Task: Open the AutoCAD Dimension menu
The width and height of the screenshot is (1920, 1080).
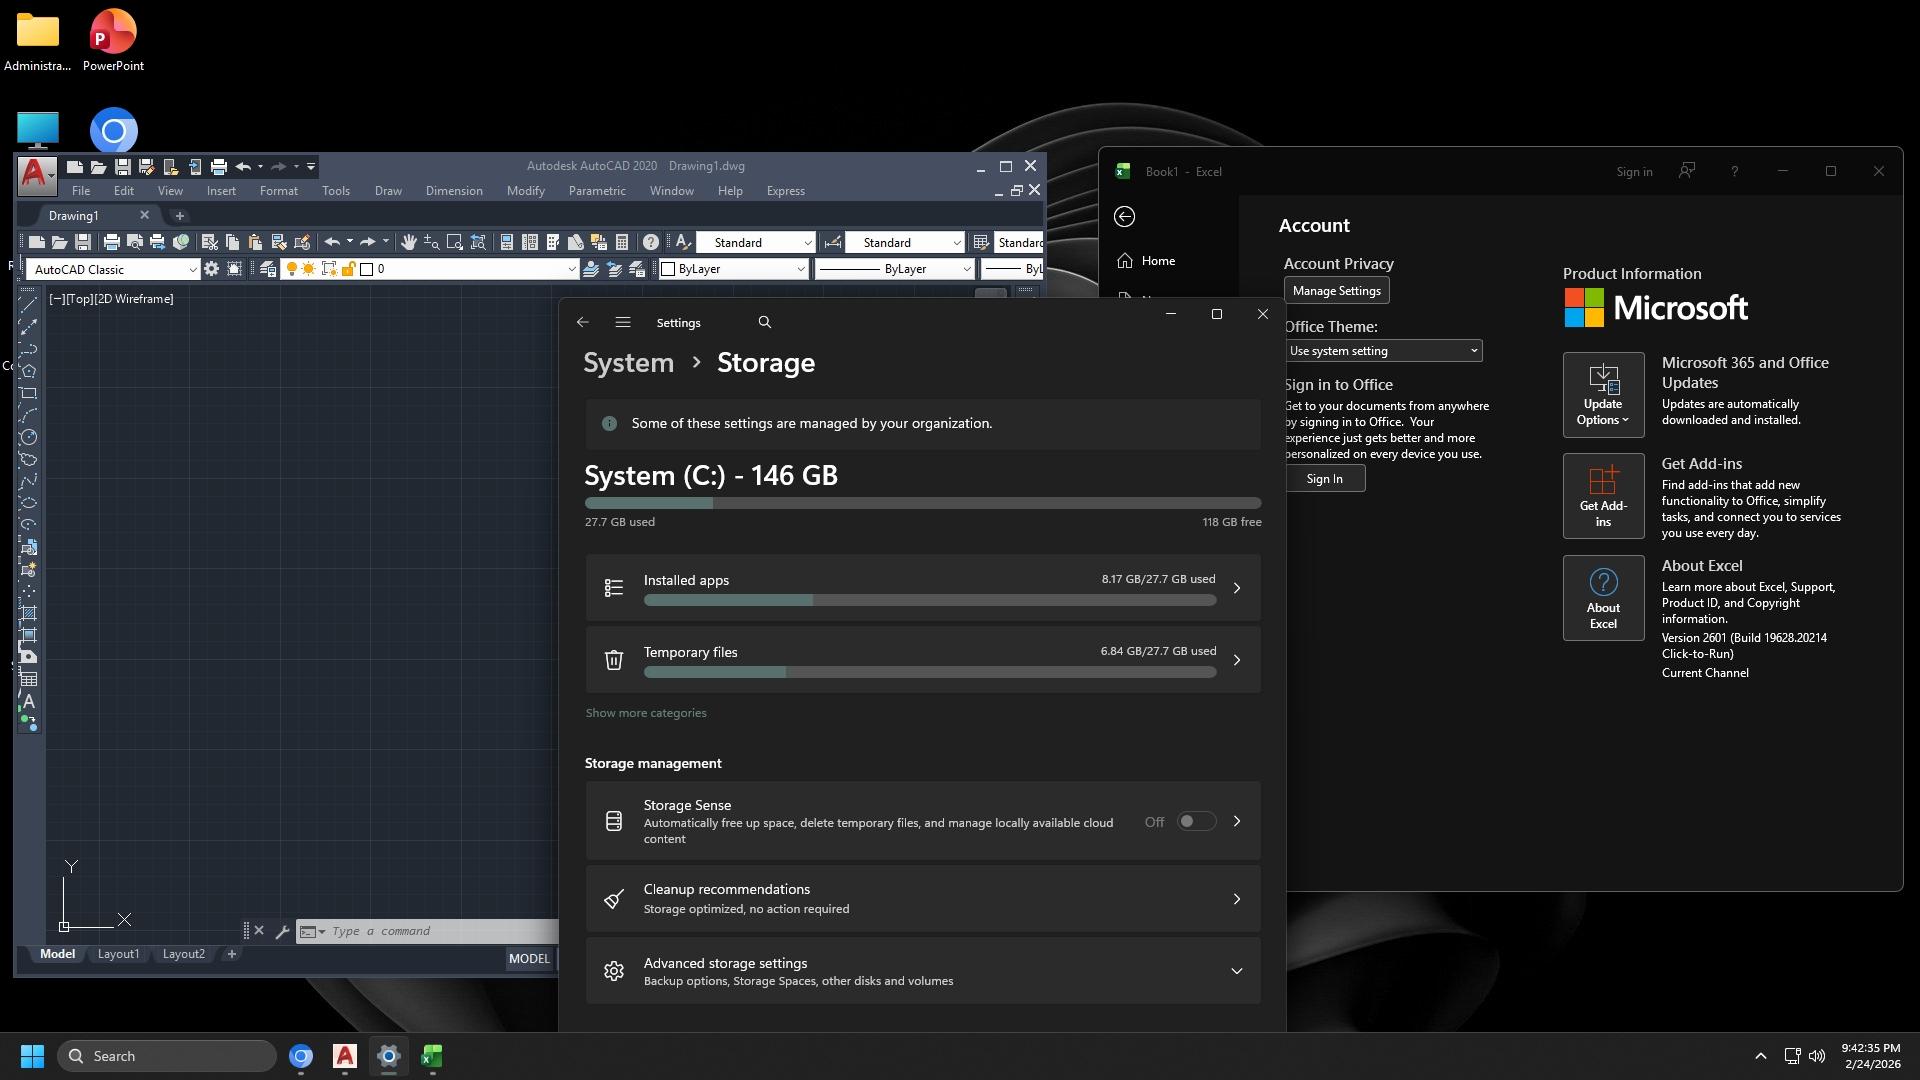Action: click(454, 191)
